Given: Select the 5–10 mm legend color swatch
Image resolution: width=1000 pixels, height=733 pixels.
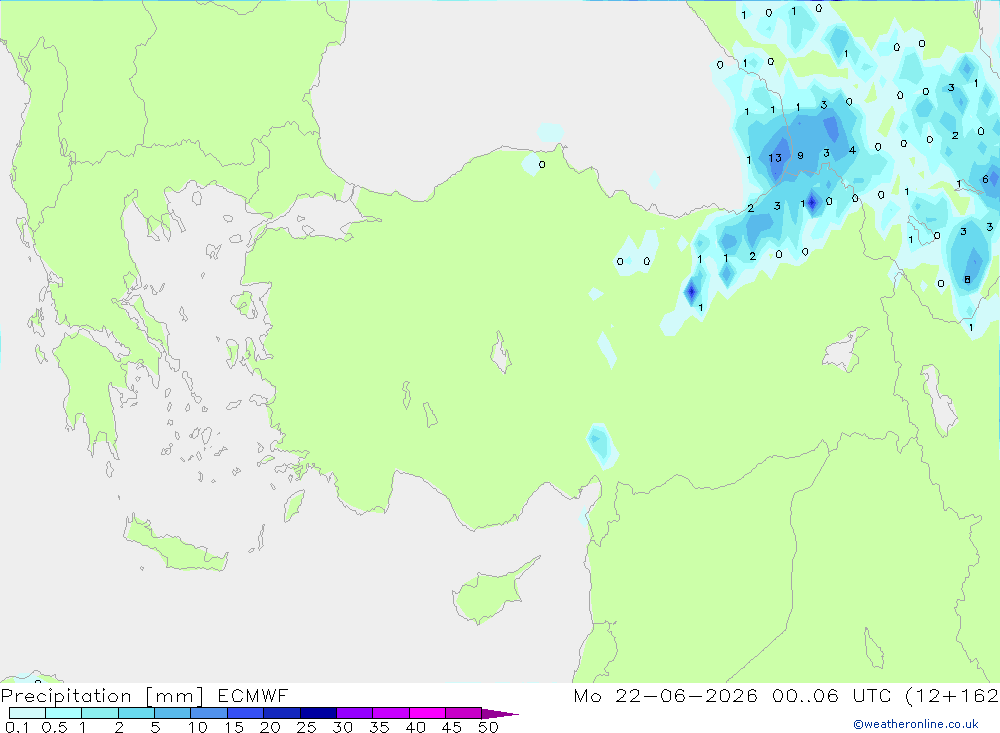Looking at the screenshot, I should [x=172, y=713].
